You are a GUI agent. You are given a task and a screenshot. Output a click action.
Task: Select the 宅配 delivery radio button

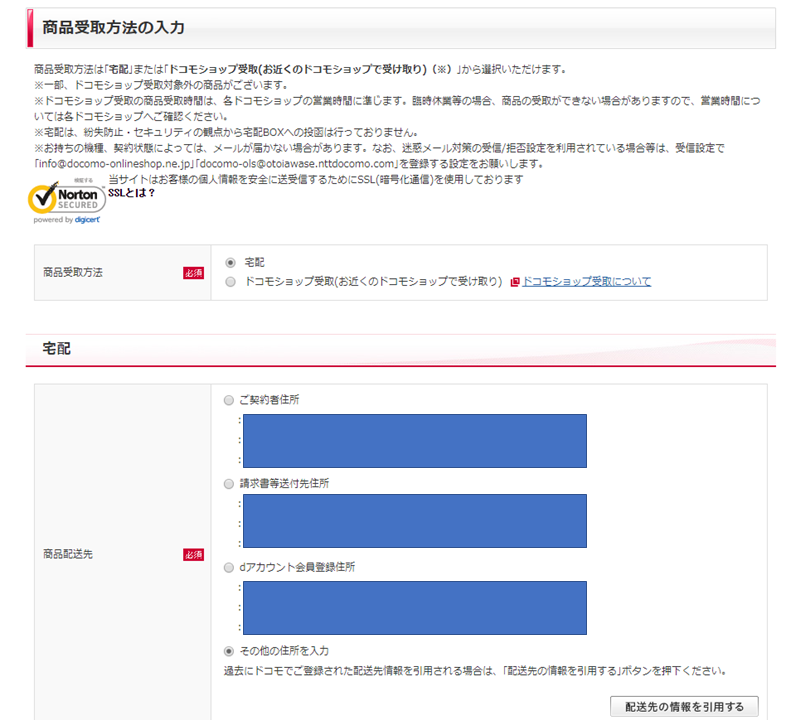click(x=231, y=263)
